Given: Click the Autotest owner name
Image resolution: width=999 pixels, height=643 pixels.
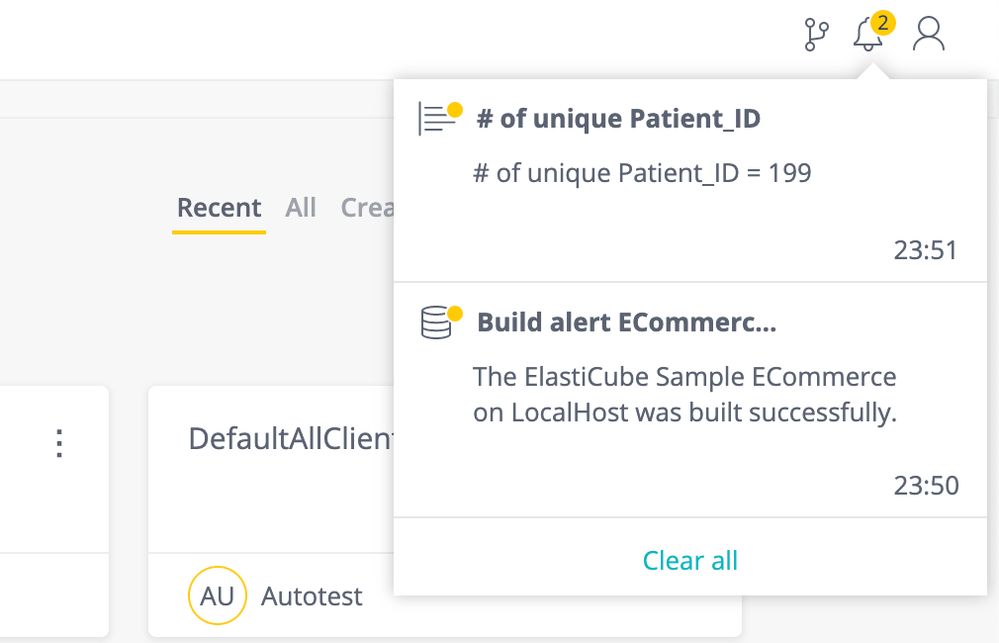Looking at the screenshot, I should [x=311, y=597].
